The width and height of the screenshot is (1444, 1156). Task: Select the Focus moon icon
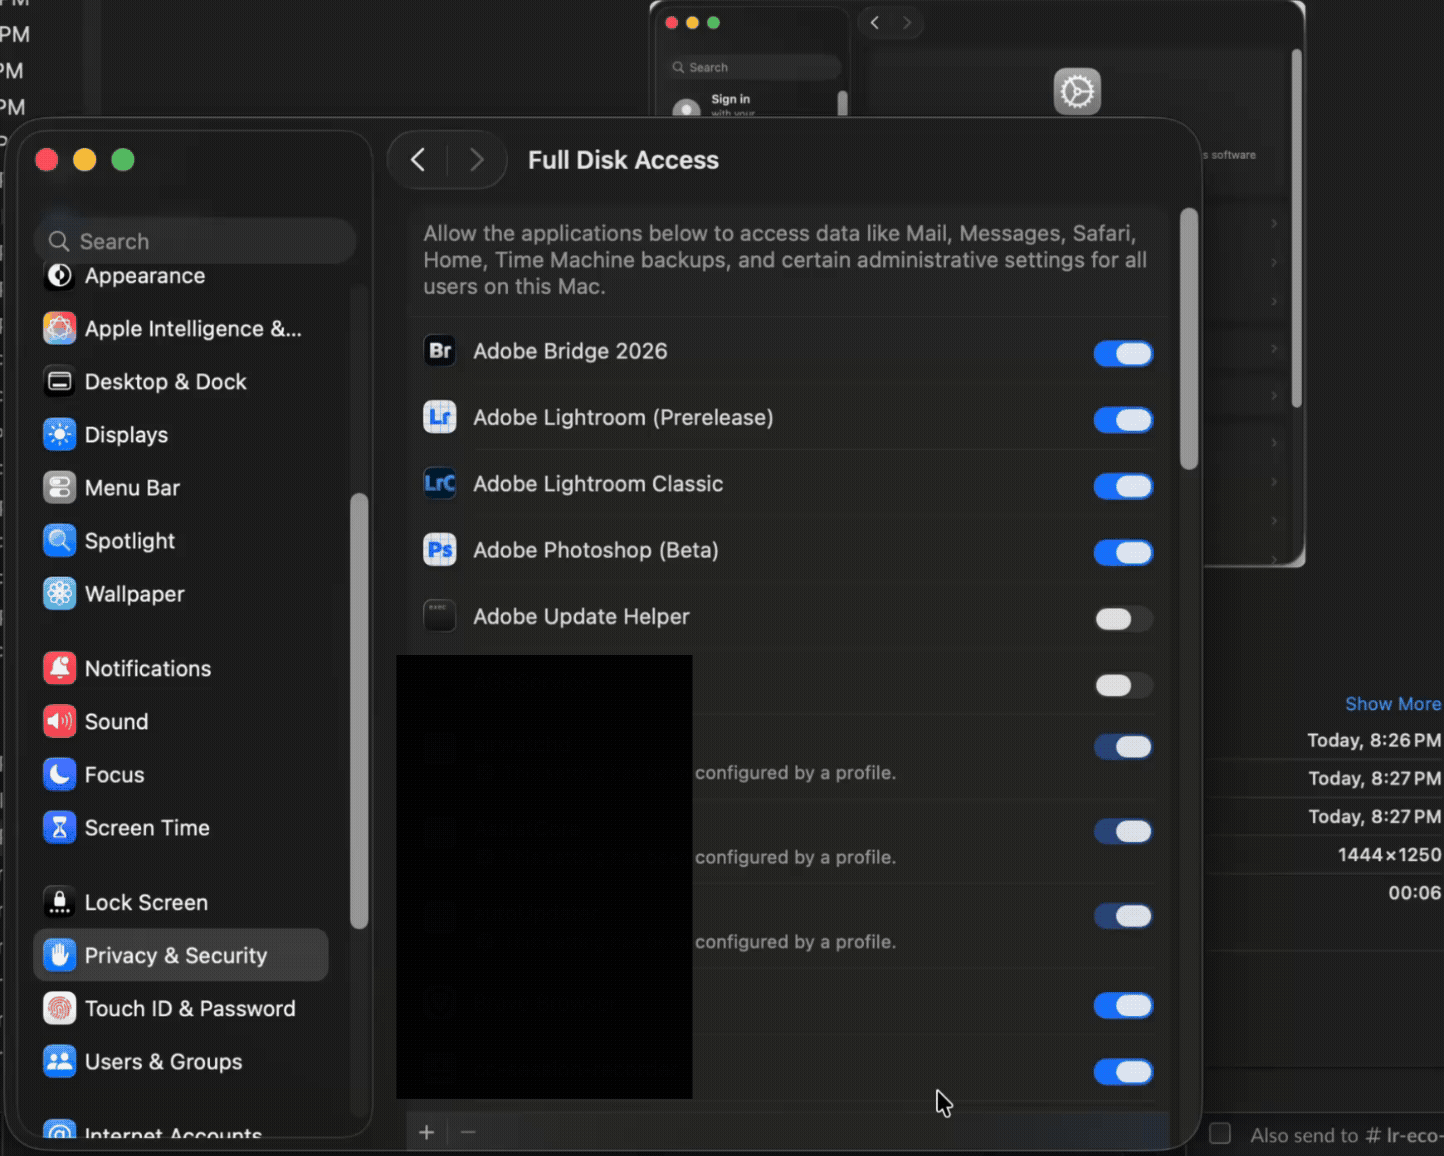[59, 774]
